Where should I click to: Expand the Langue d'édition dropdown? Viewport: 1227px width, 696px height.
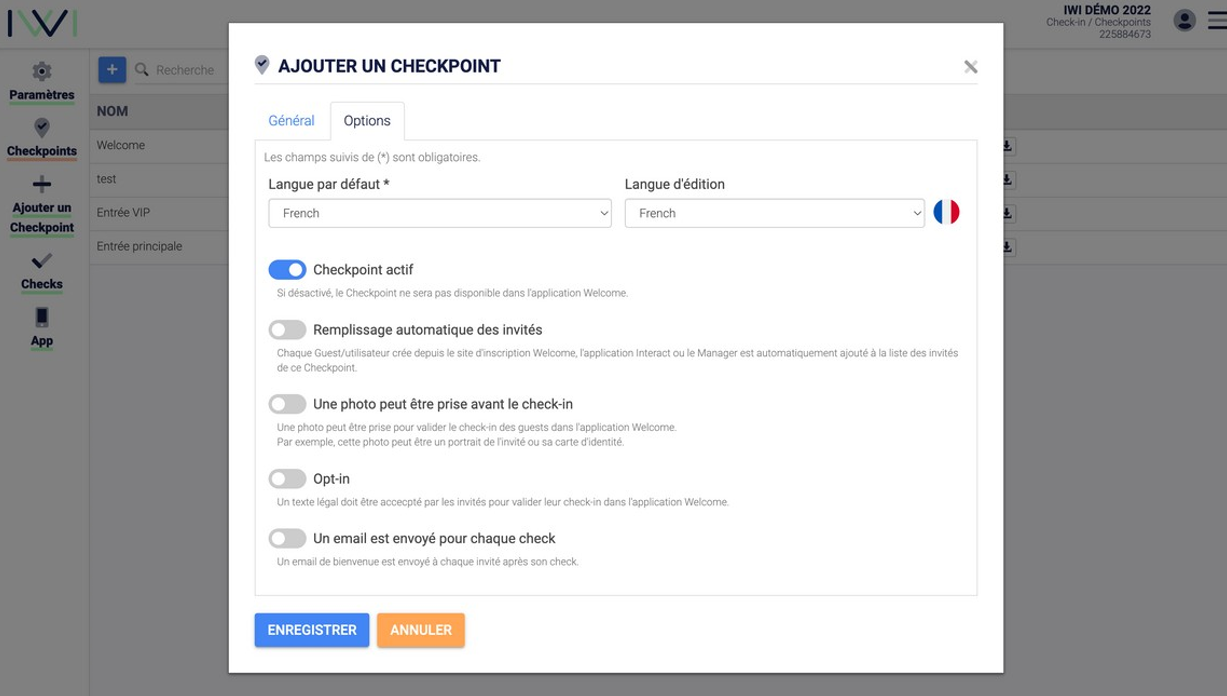pos(775,213)
